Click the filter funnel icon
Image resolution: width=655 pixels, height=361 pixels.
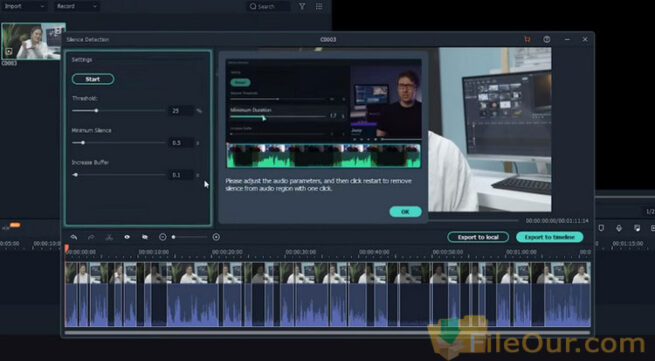click(302, 6)
